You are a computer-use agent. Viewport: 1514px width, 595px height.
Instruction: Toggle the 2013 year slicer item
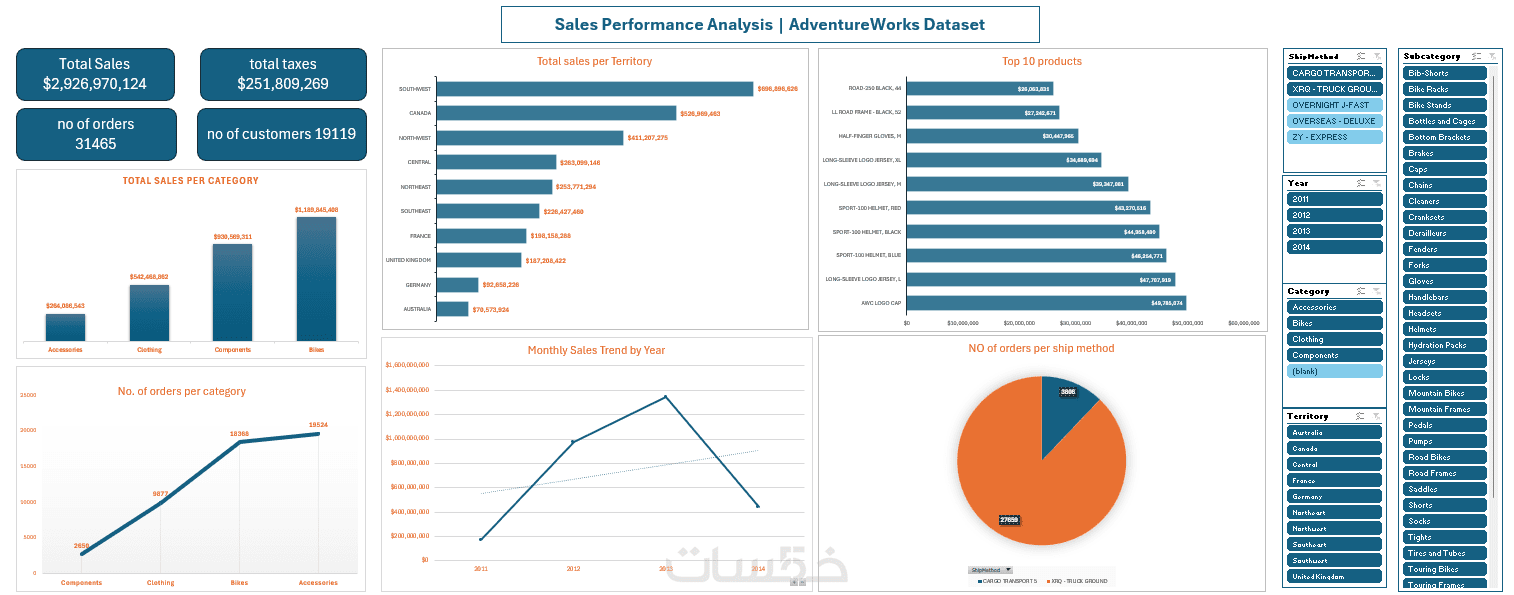click(1335, 231)
